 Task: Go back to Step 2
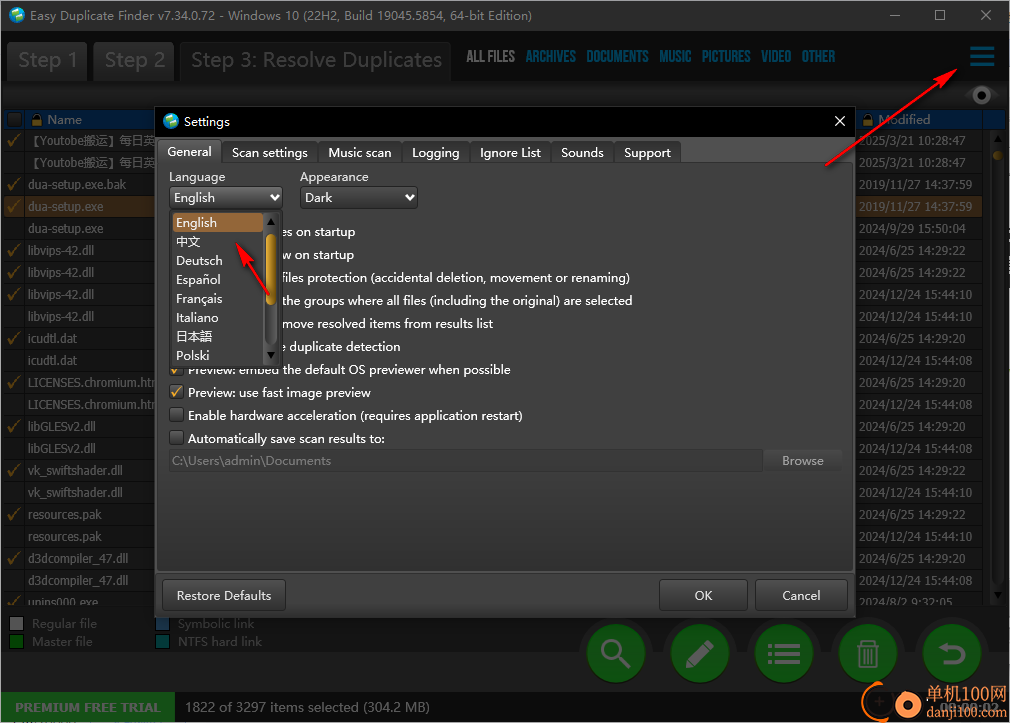tap(134, 61)
